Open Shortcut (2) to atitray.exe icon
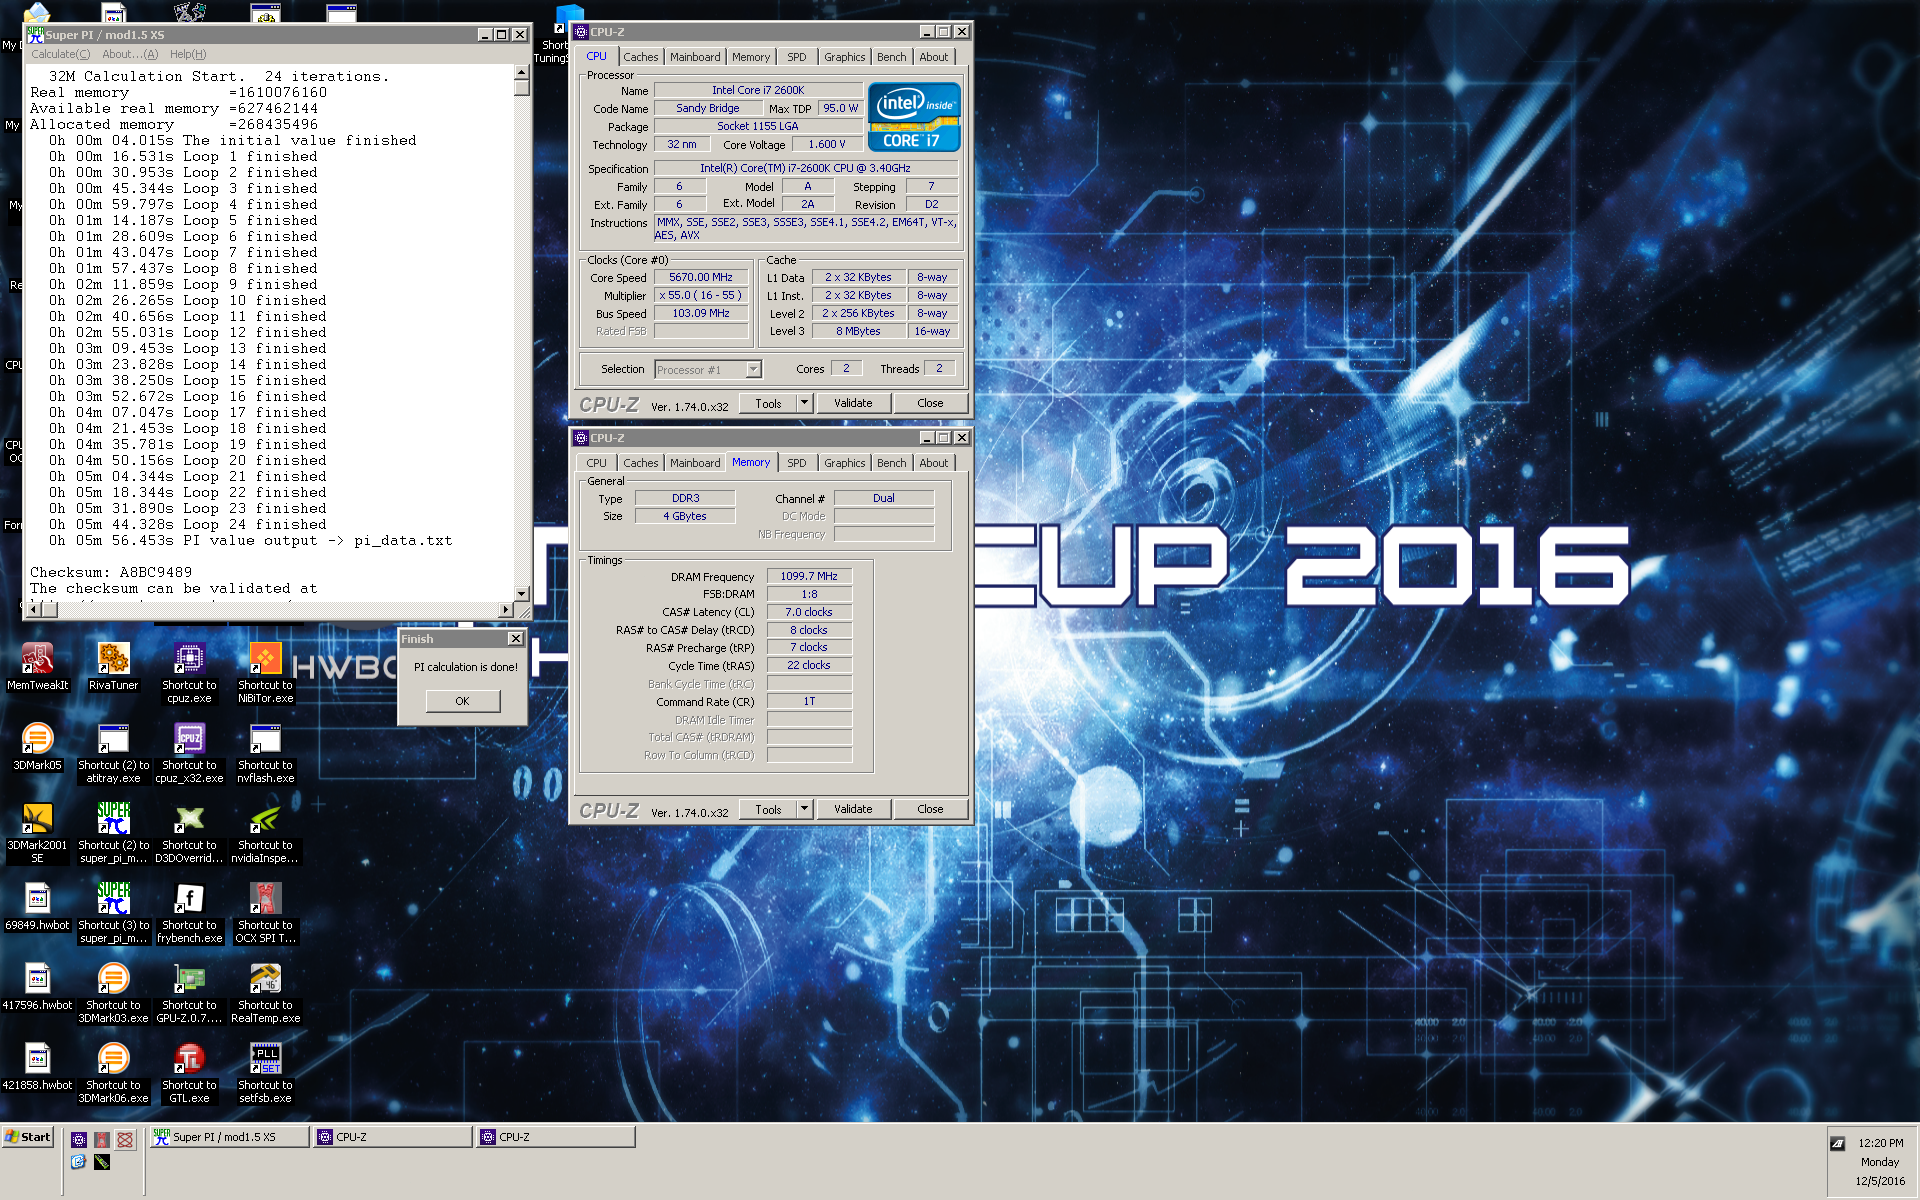 [113, 753]
